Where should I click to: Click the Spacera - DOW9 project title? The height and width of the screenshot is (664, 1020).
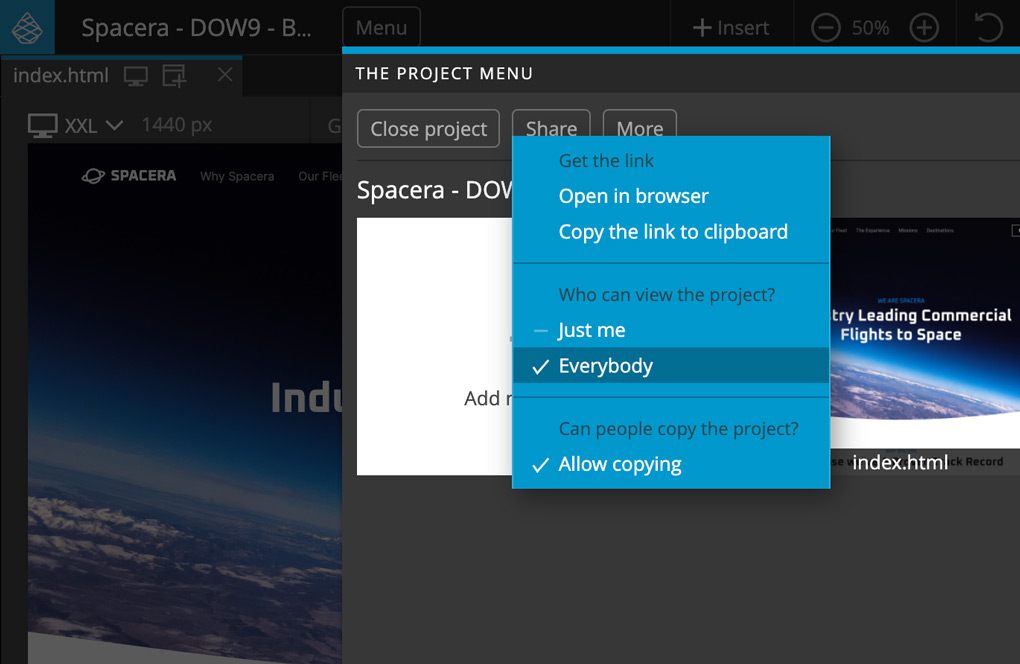tap(196, 28)
